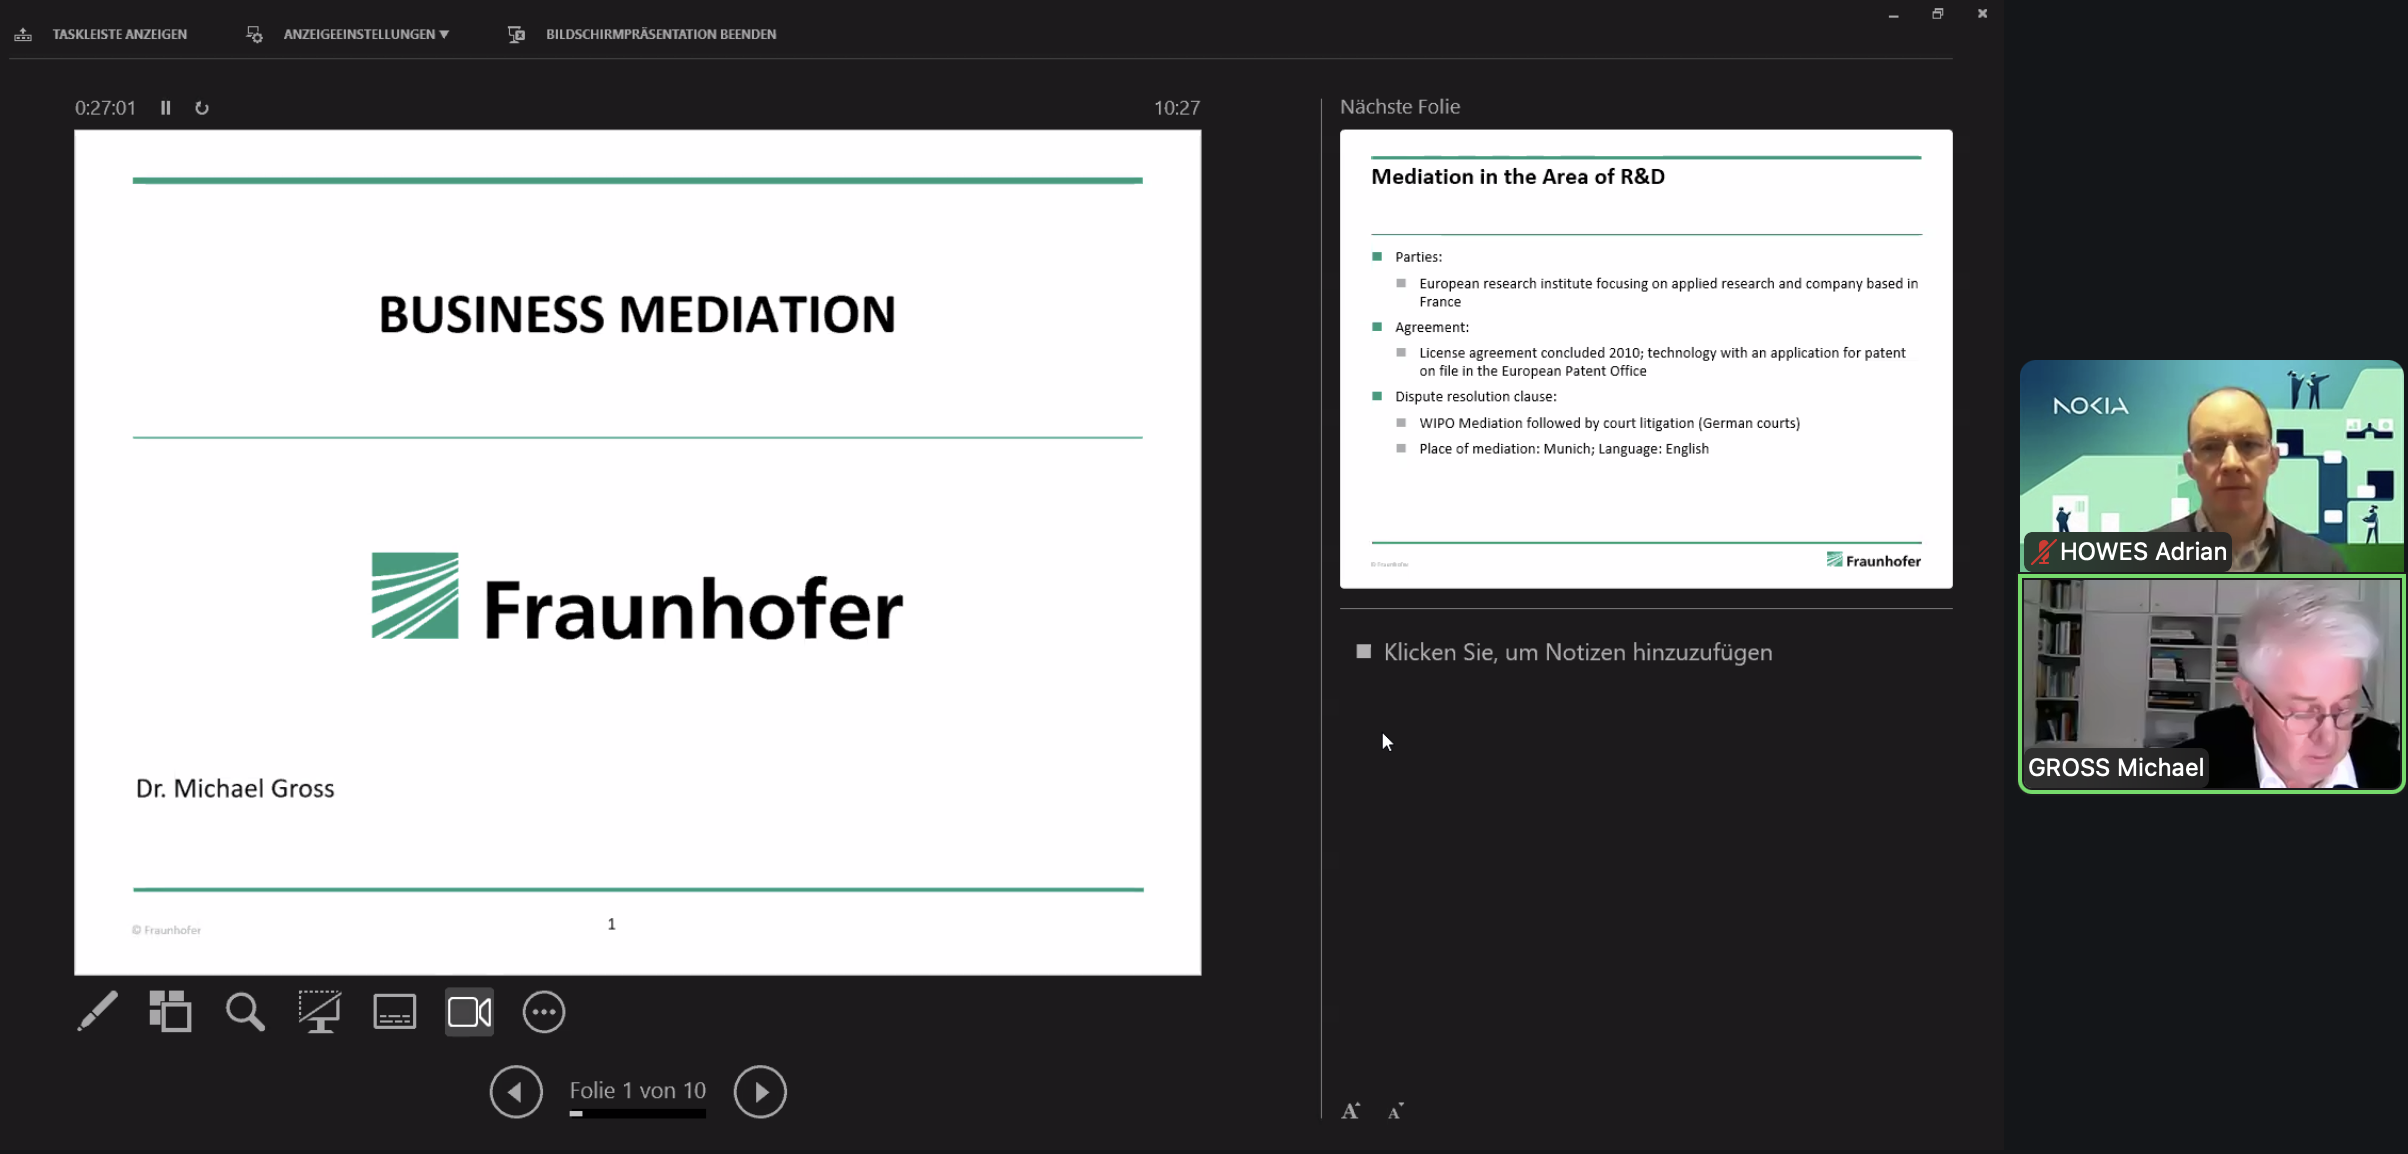Go to the previous slide
The width and height of the screenshot is (2408, 1154).
(x=516, y=1091)
